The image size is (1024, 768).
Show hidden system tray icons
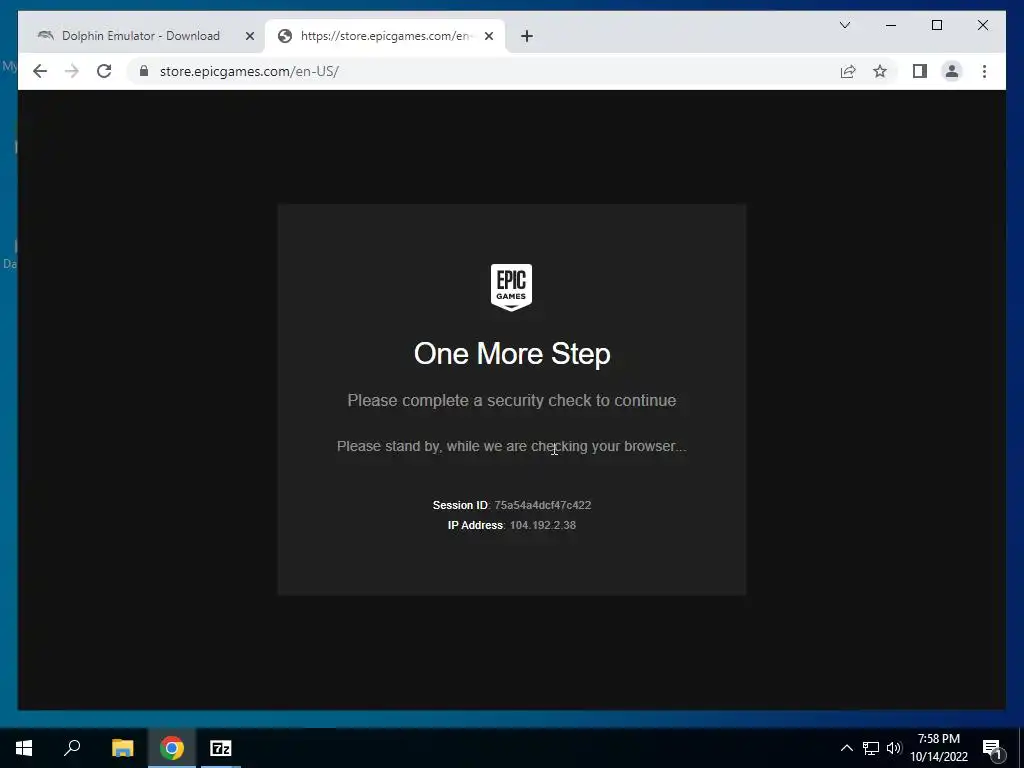846,748
